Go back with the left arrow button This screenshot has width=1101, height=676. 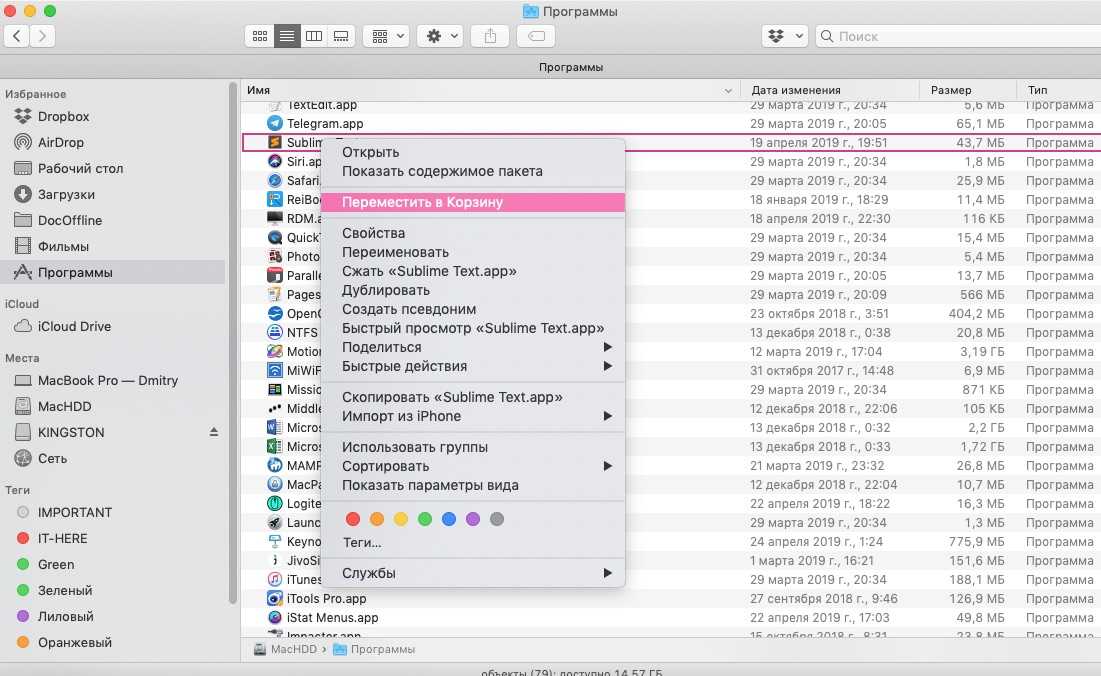point(17,36)
